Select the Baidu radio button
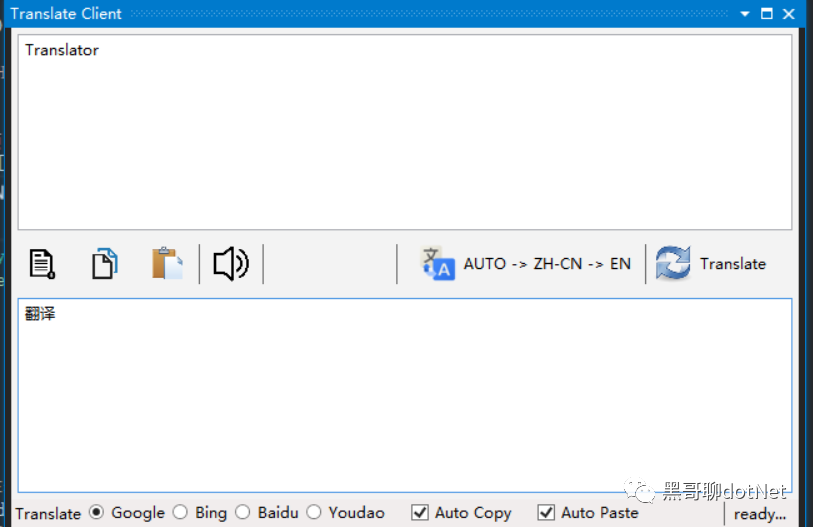Image resolution: width=813 pixels, height=527 pixels. [x=242, y=512]
